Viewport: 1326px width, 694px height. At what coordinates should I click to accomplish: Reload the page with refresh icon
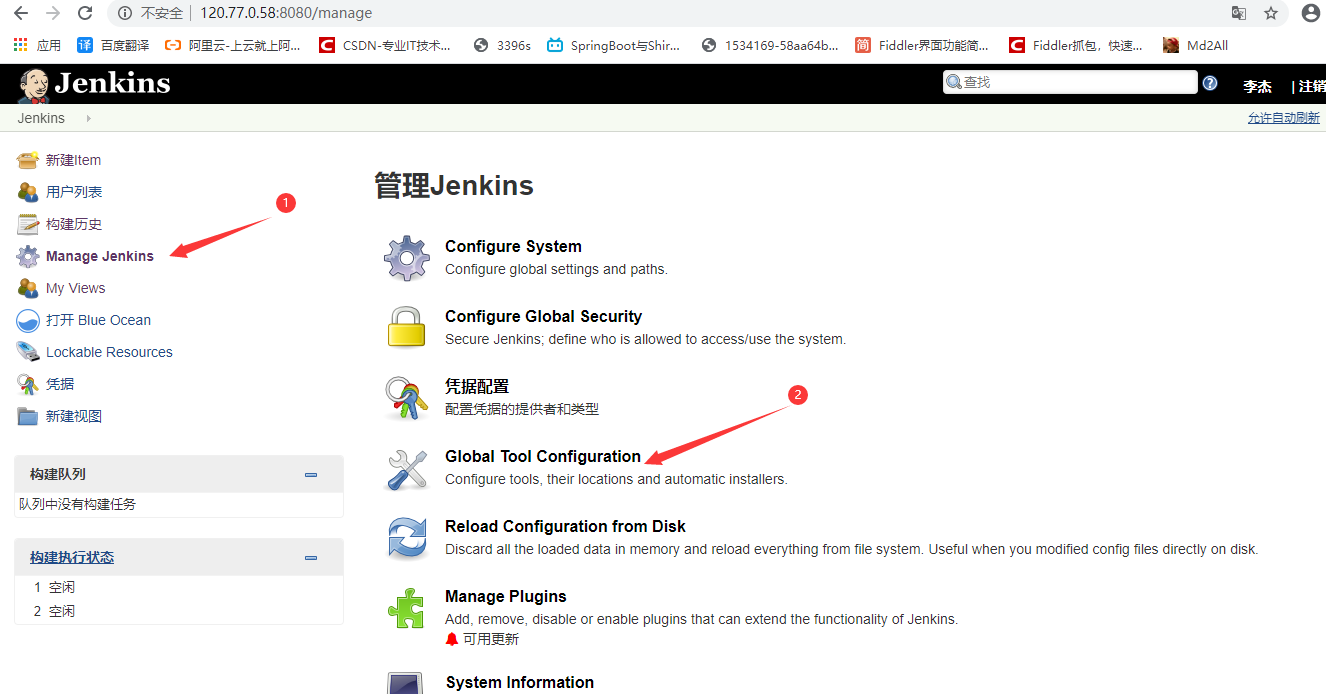[85, 13]
